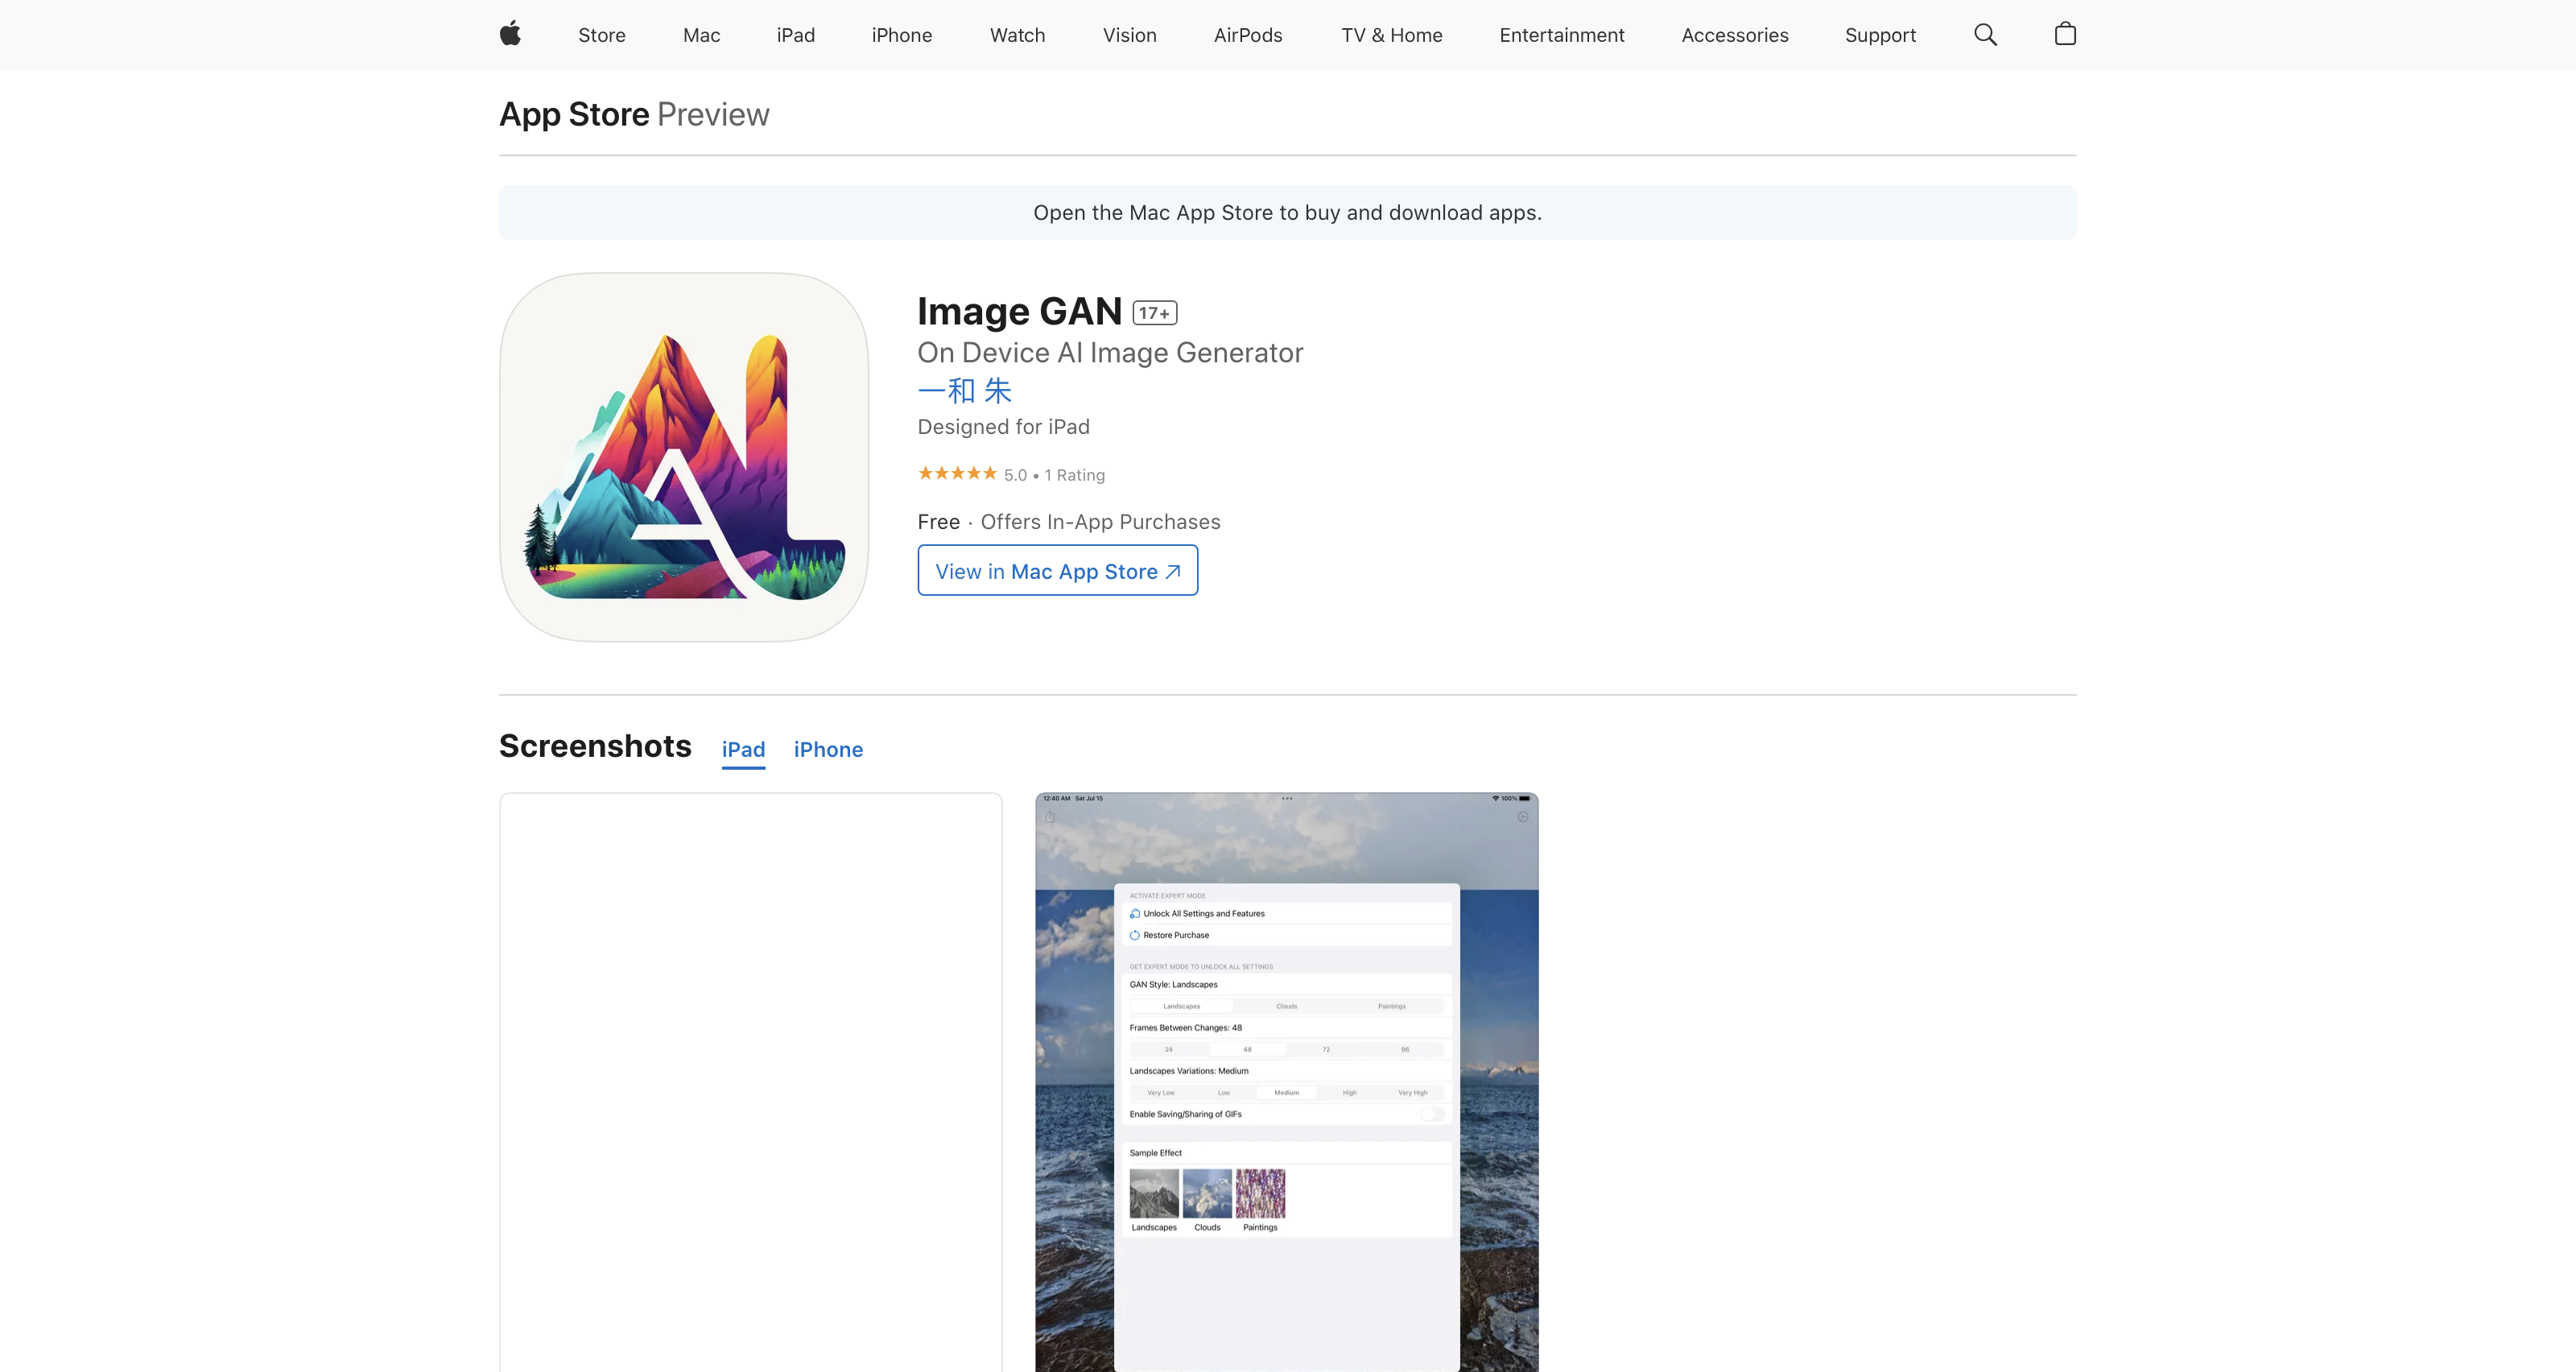Open the TV & Home menu
This screenshot has height=1372, width=2576.
click(1392, 35)
